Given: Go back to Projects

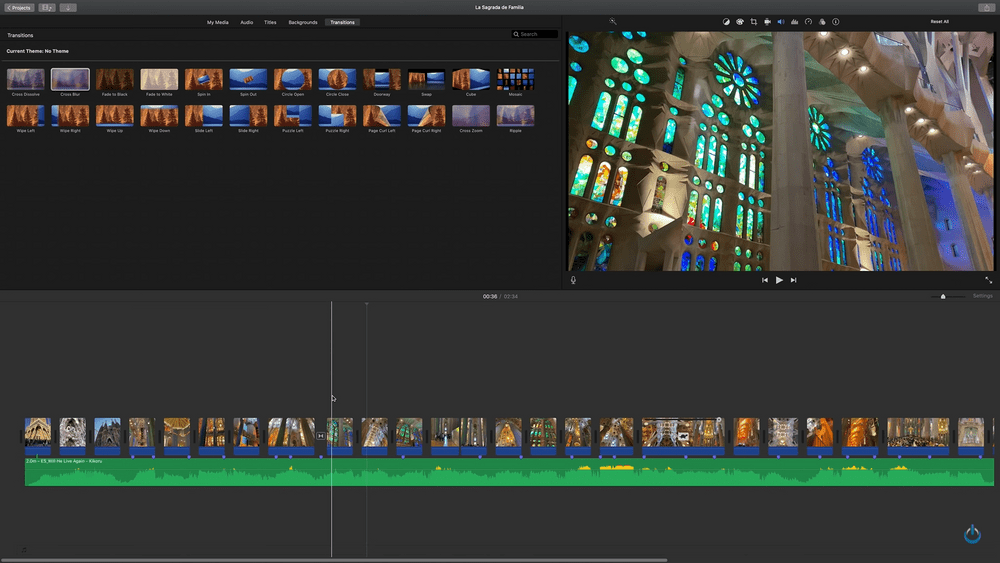Looking at the screenshot, I should [x=21, y=7].
